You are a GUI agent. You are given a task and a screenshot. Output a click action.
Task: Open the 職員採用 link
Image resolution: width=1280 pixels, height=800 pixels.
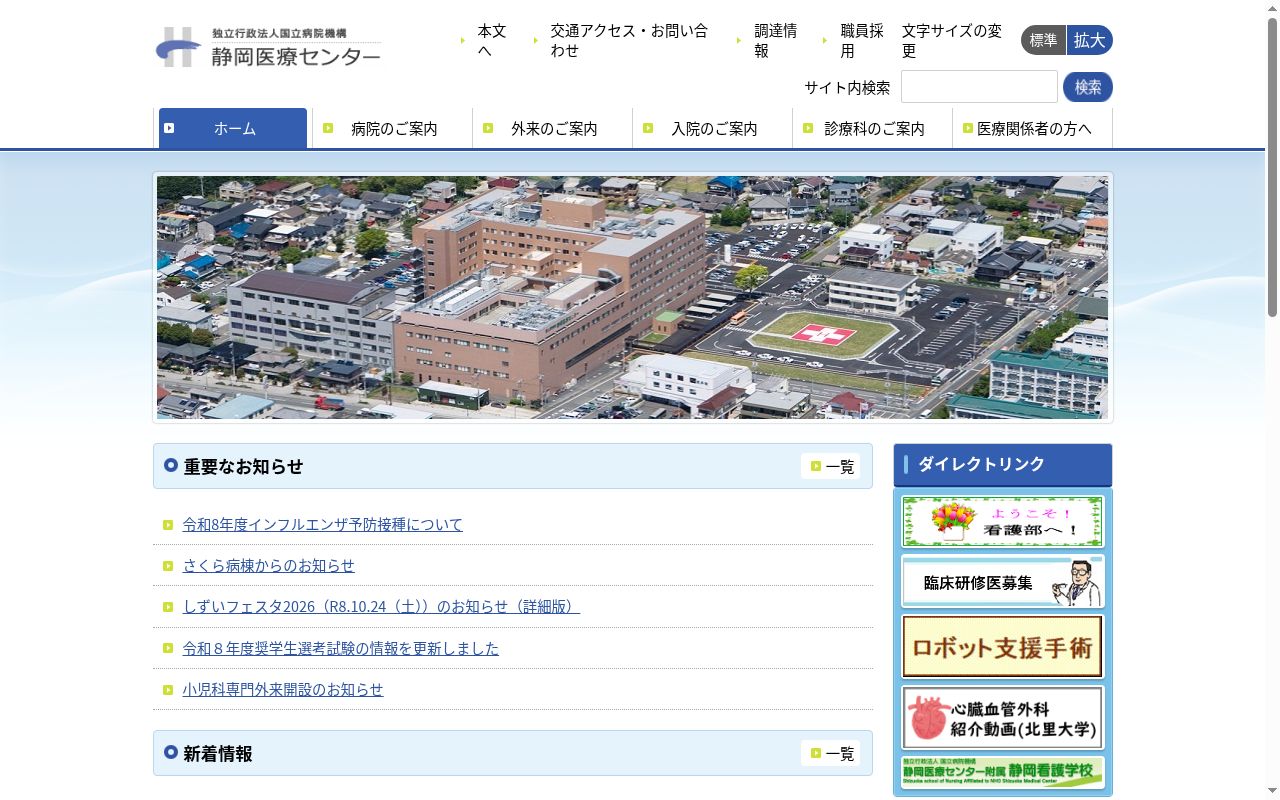(862, 41)
